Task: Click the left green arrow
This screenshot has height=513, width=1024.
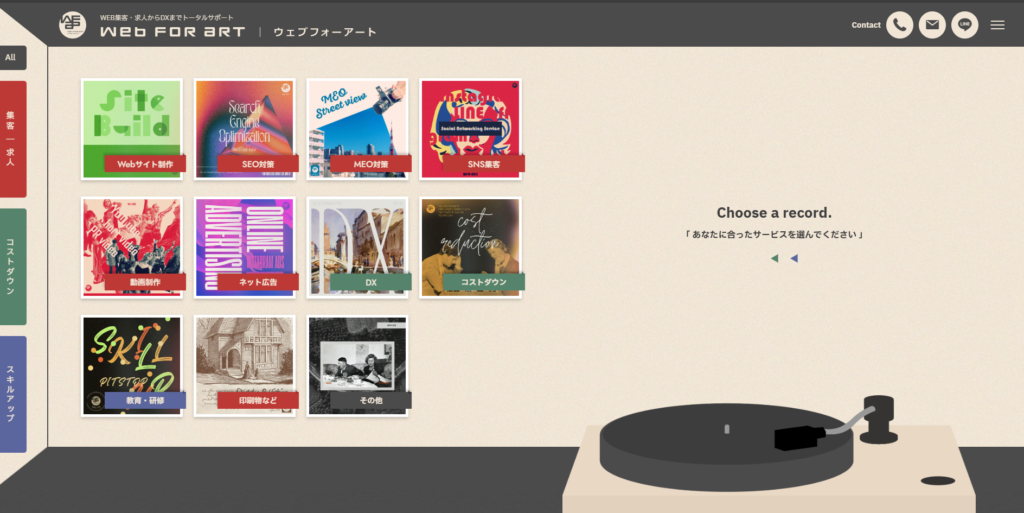Action: 774,258
